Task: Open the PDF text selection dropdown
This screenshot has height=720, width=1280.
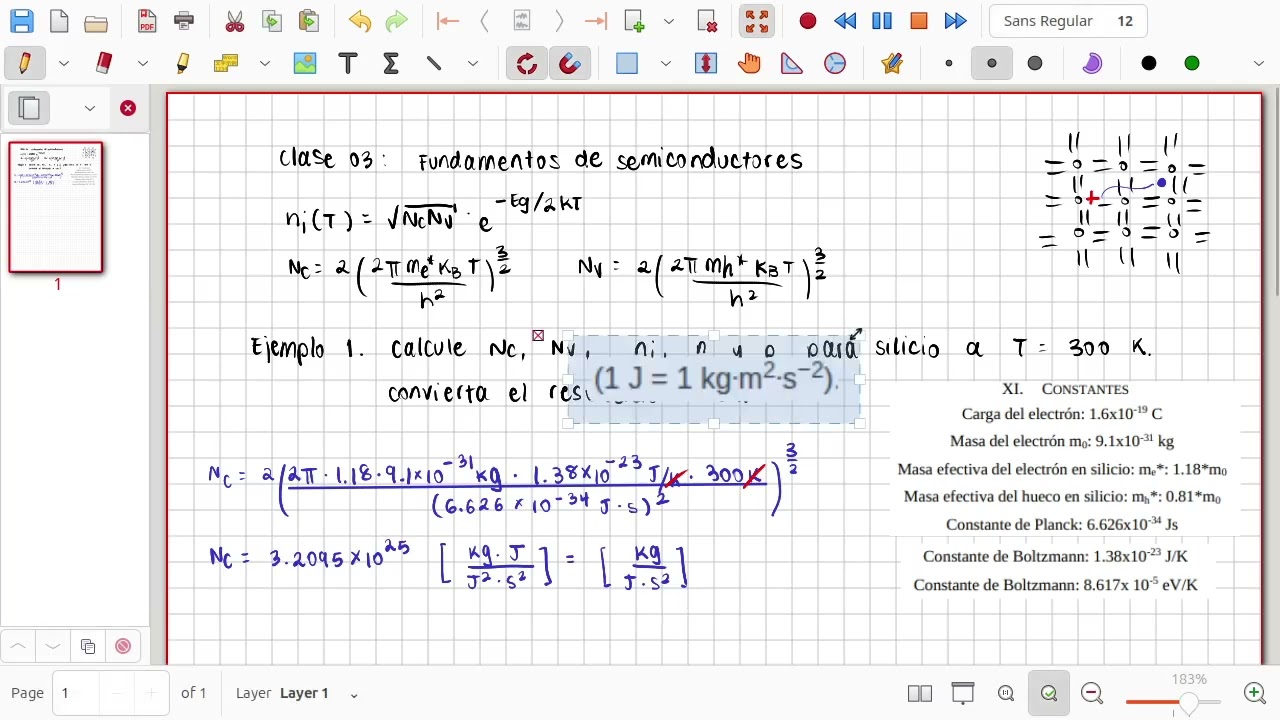Action: pyautogui.click(x=264, y=63)
